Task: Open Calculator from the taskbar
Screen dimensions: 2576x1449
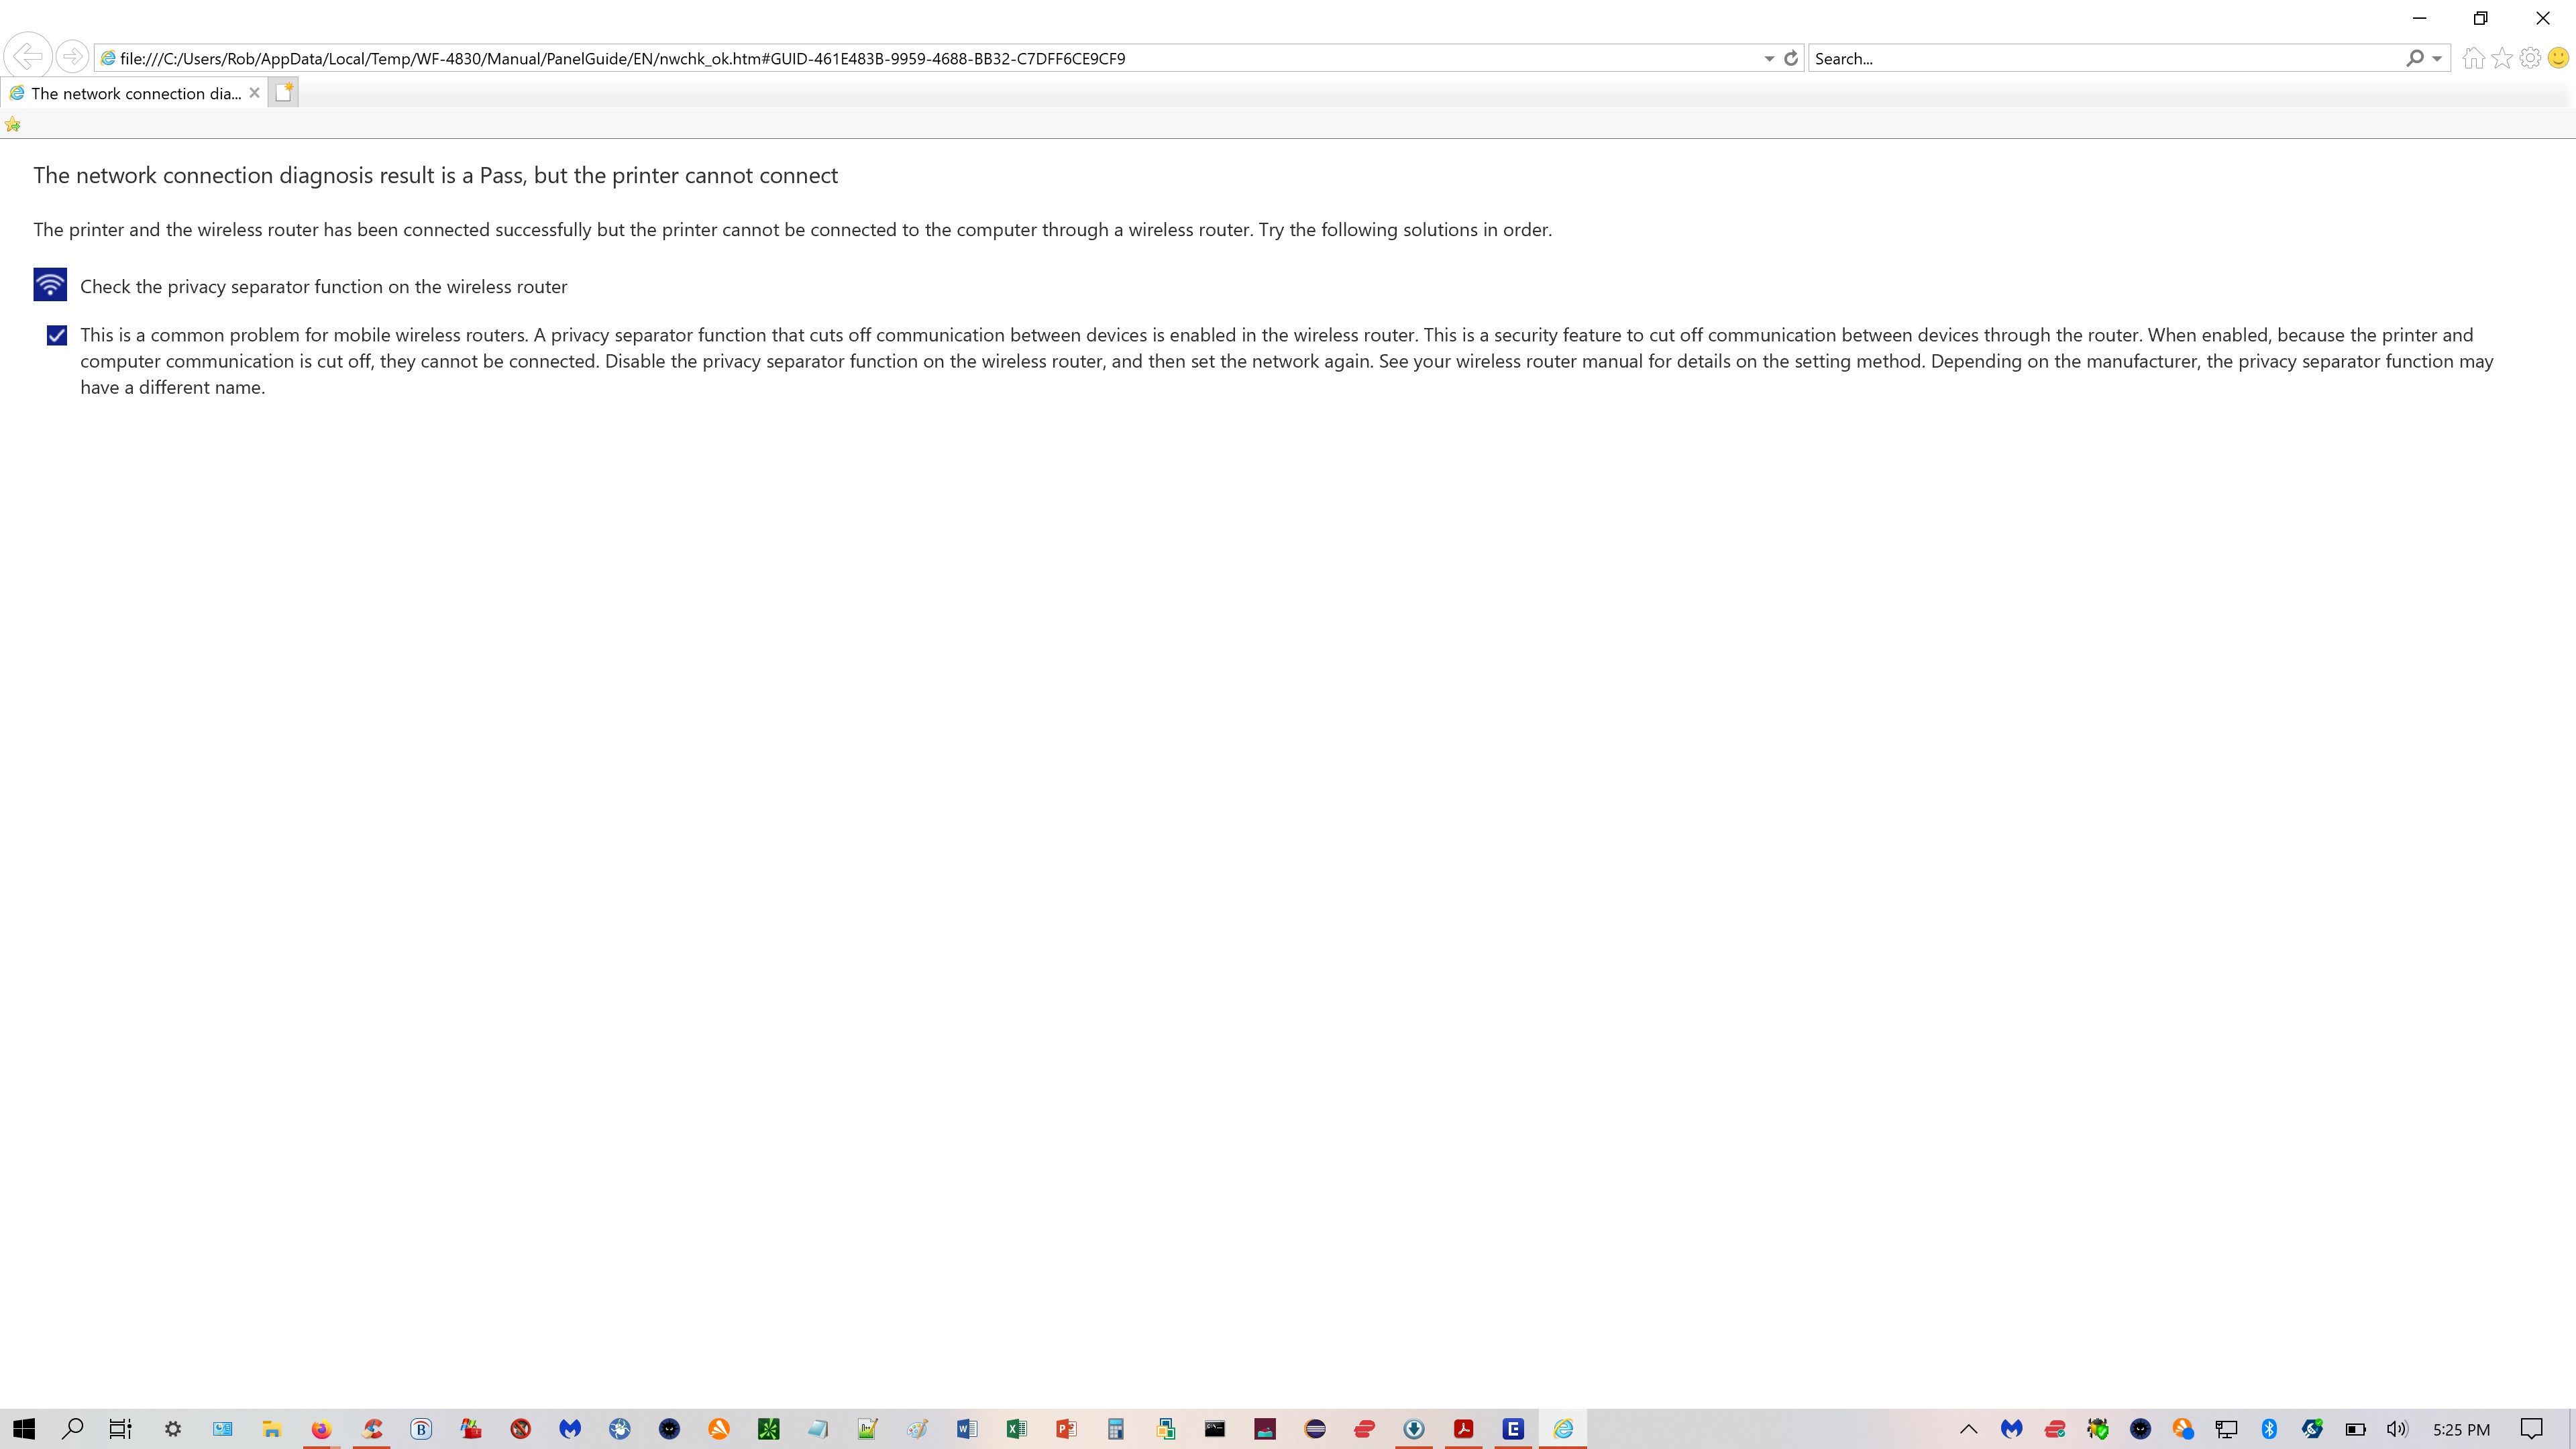Action: 1115,1429
